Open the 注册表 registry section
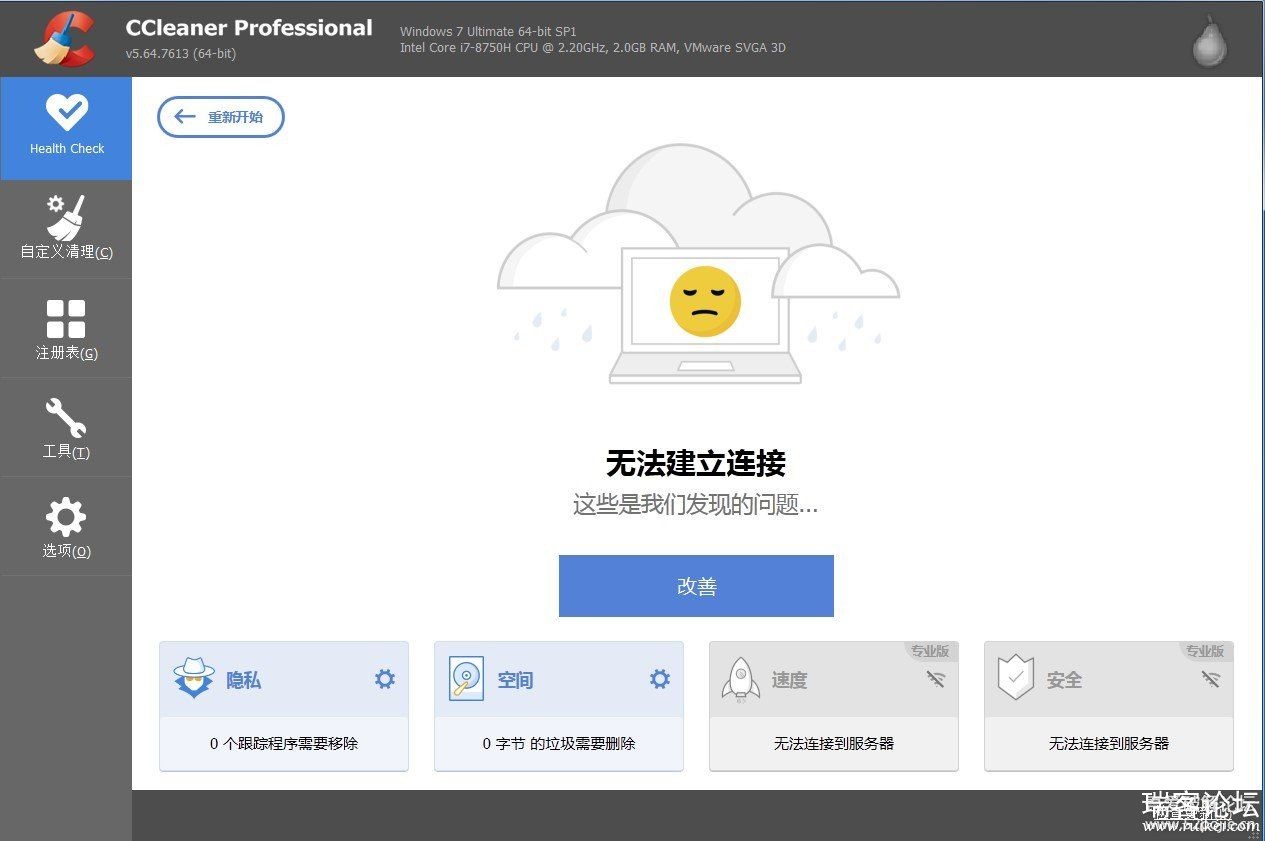Screen dimensions: 1265x841 tap(66, 328)
